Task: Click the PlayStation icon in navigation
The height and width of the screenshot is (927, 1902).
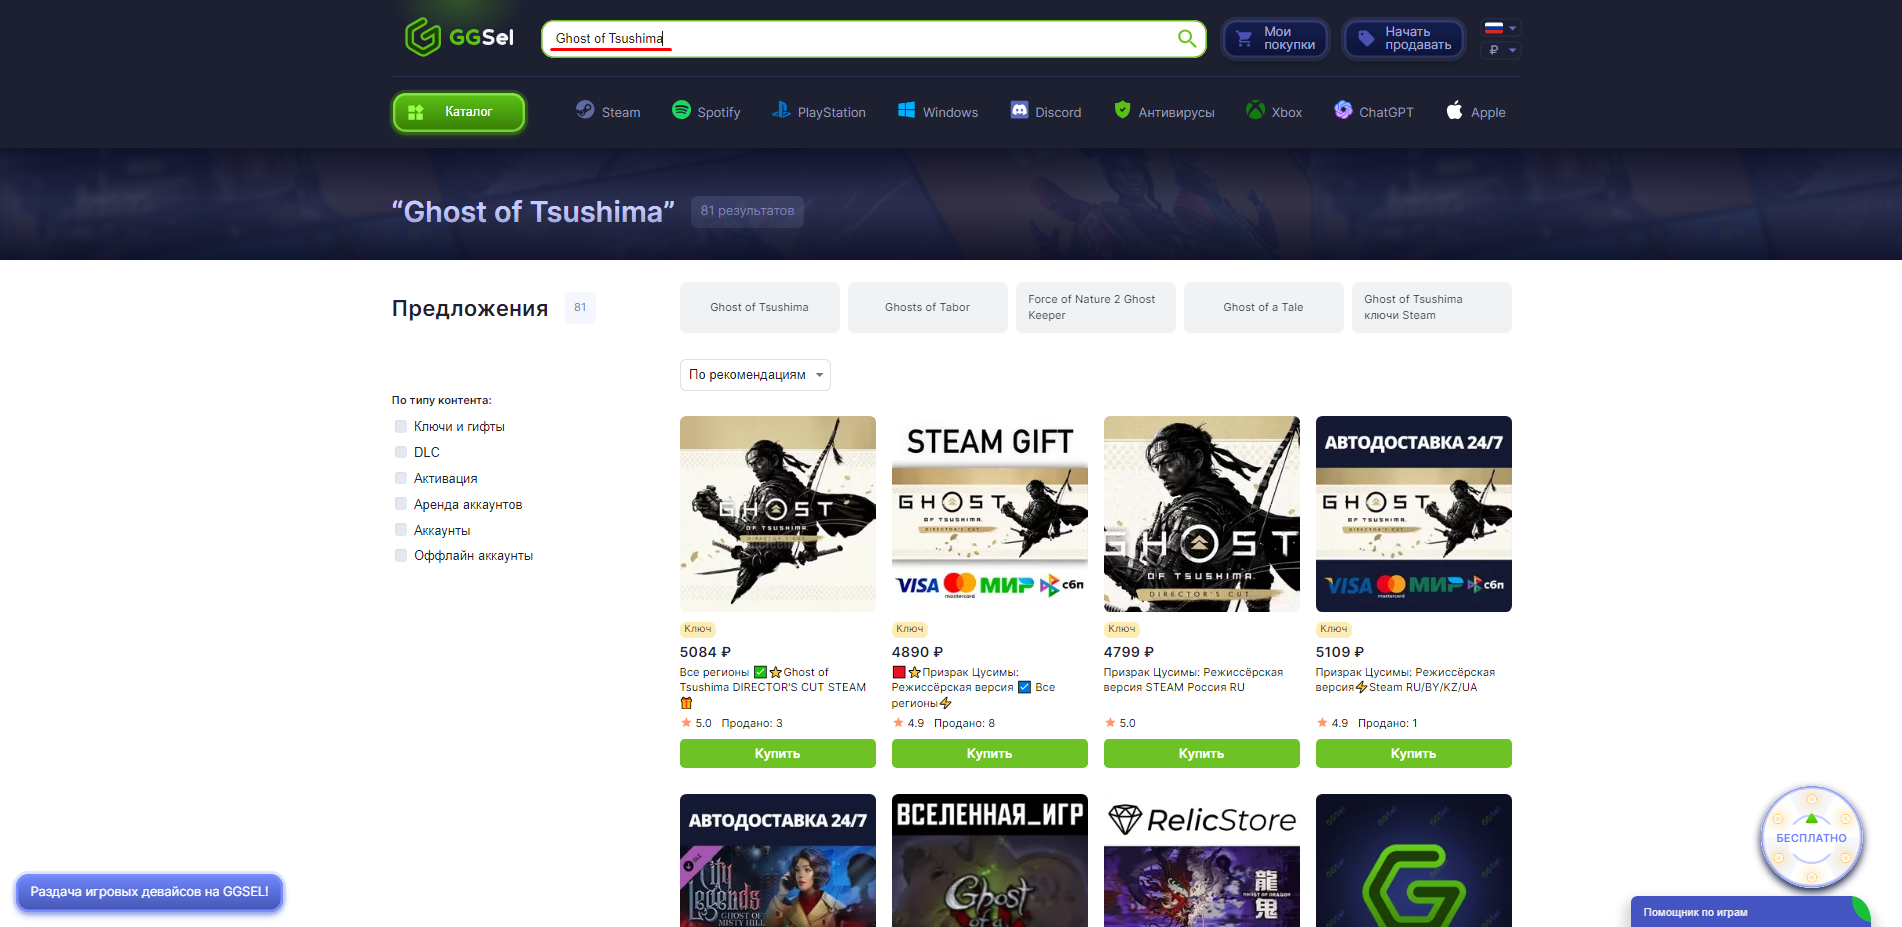Action: point(781,110)
